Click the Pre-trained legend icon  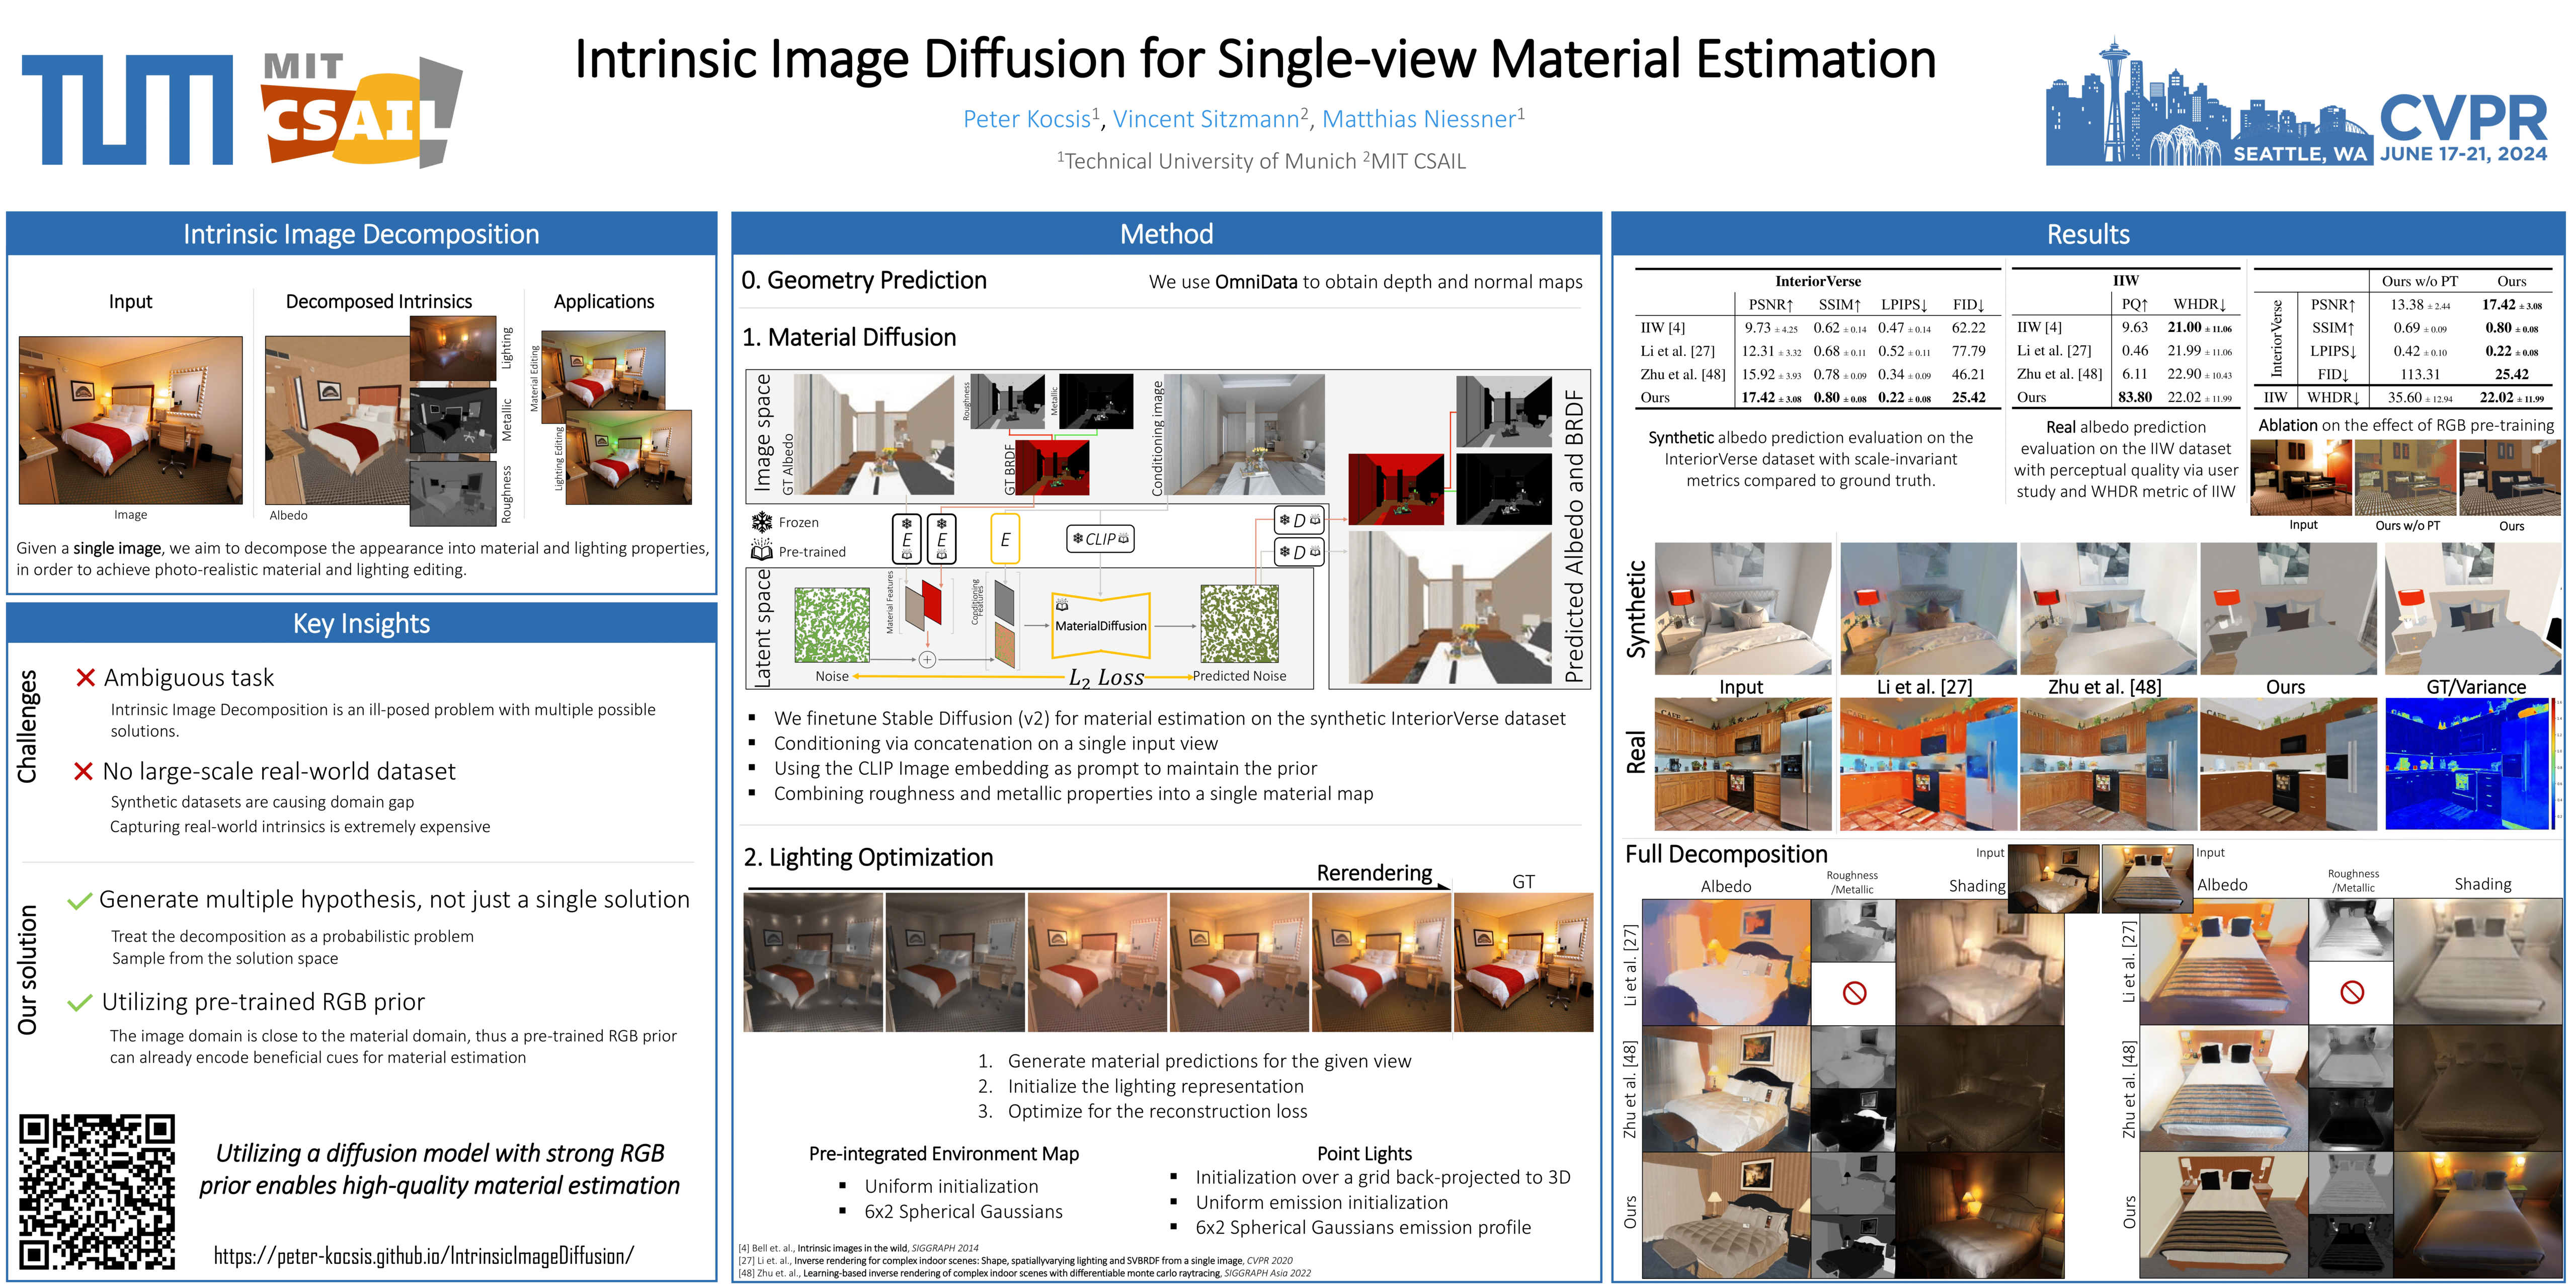pos(762,550)
